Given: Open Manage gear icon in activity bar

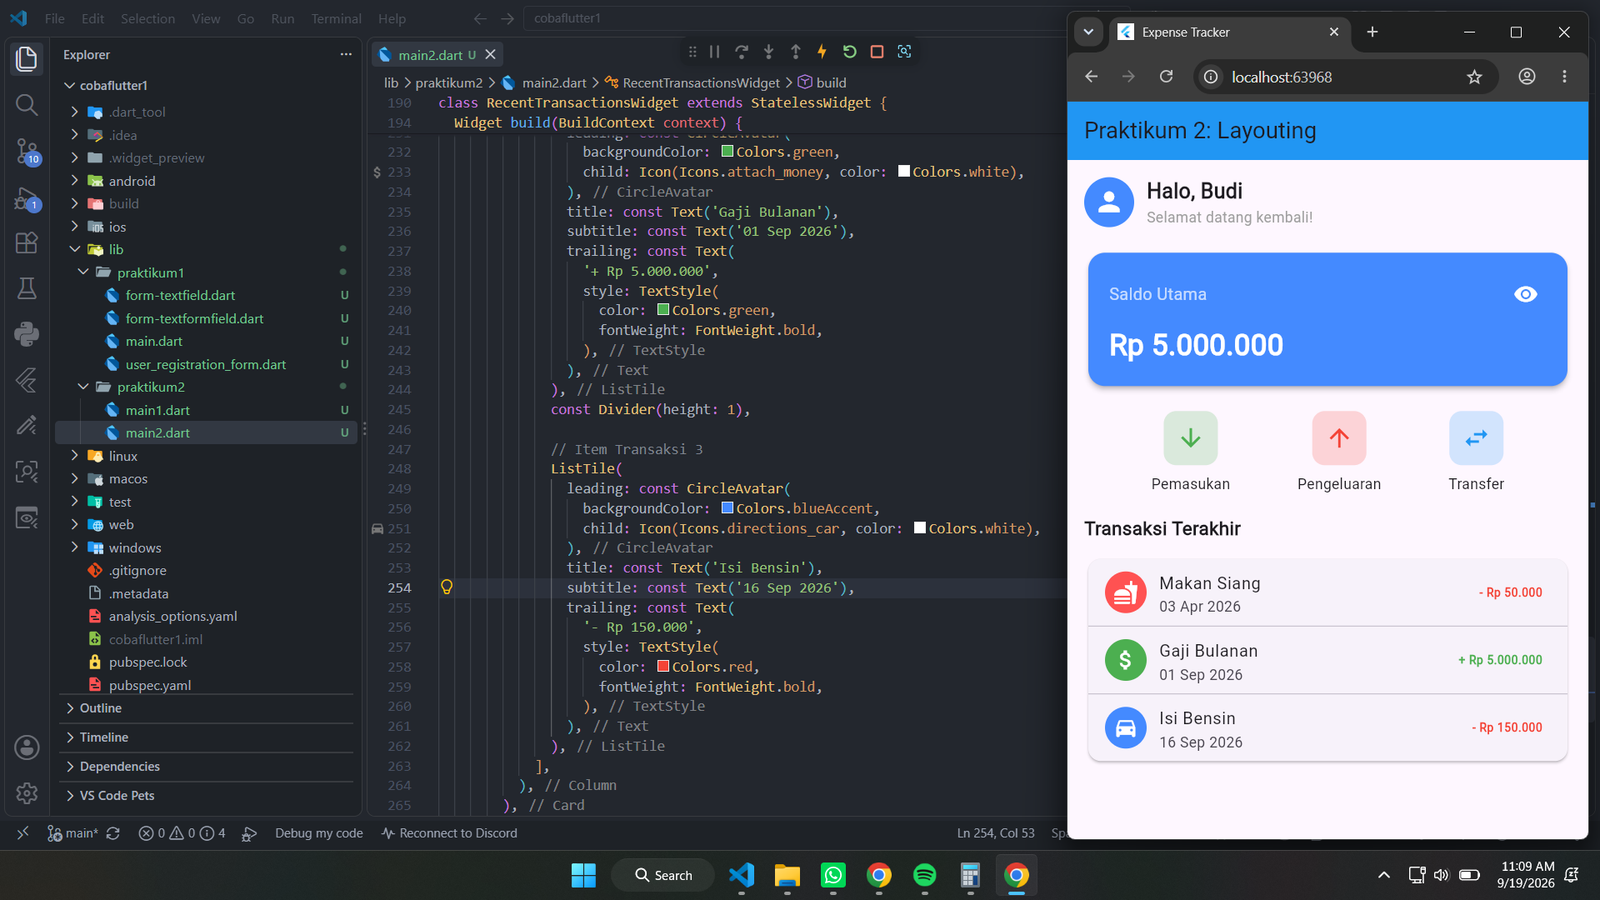Looking at the screenshot, I should 27,793.
